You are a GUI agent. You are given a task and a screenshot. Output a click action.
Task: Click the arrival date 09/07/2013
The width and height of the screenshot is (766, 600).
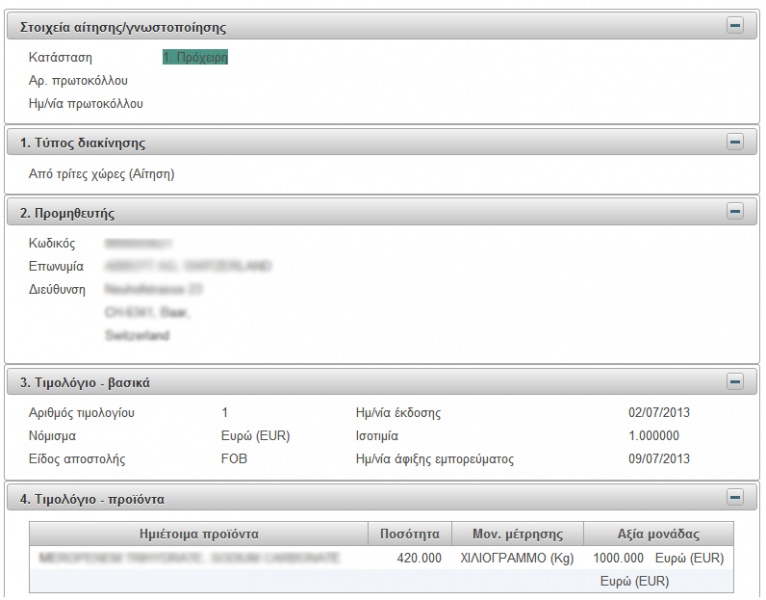tap(659, 459)
